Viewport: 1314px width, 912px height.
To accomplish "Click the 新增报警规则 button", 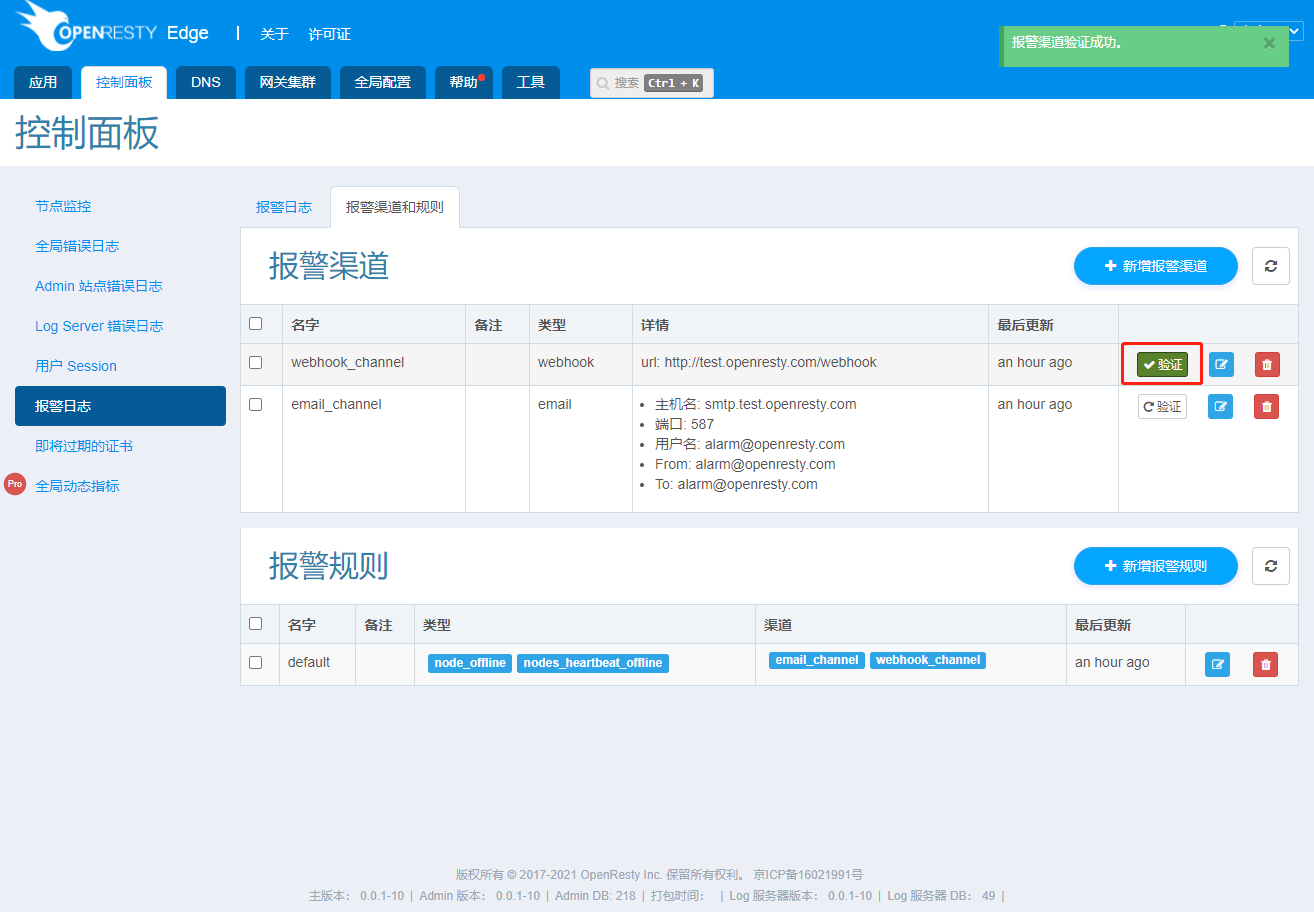I will point(1156,566).
